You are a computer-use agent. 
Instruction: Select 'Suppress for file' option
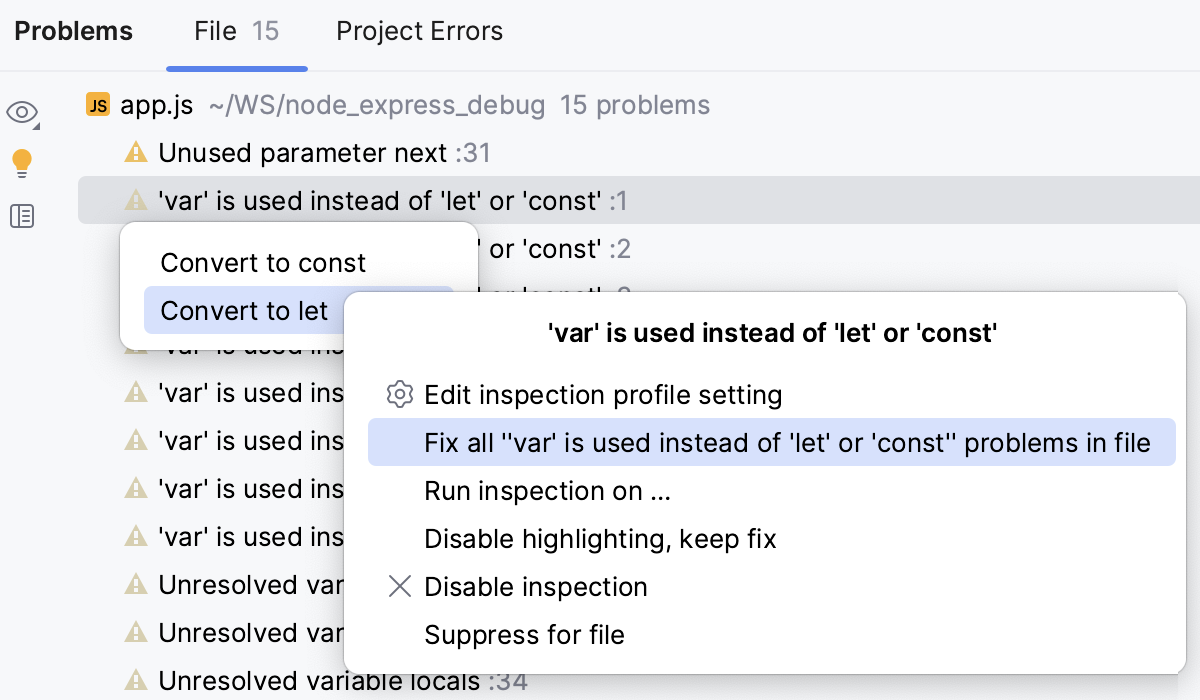pyautogui.click(x=524, y=635)
